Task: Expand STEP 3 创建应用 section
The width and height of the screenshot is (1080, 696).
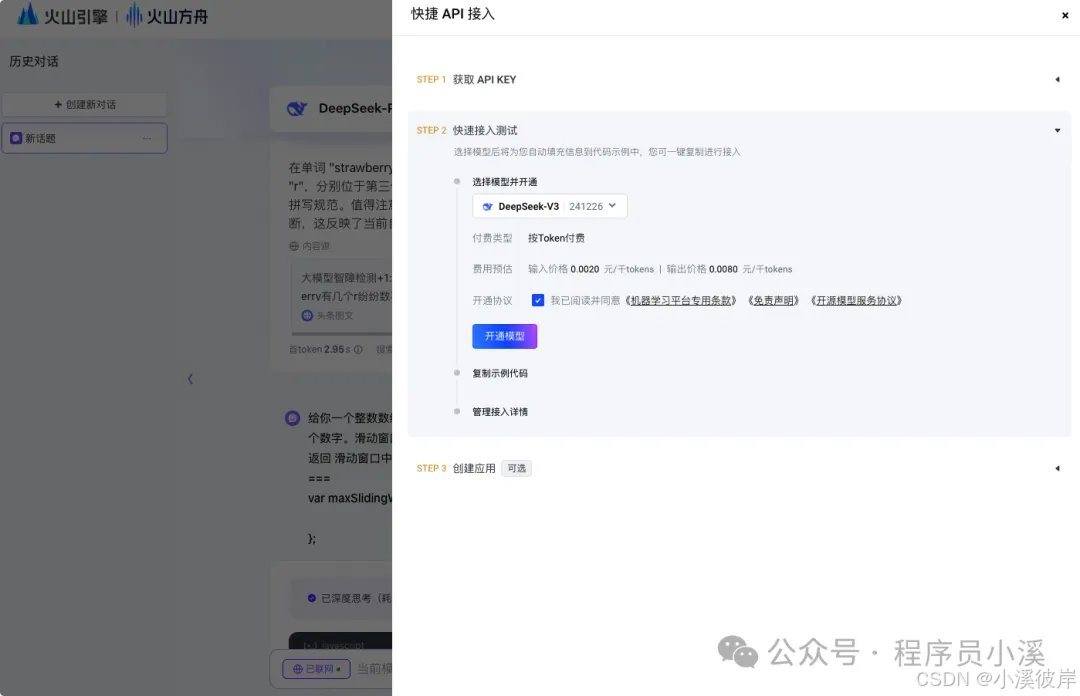Action: 1057,469
